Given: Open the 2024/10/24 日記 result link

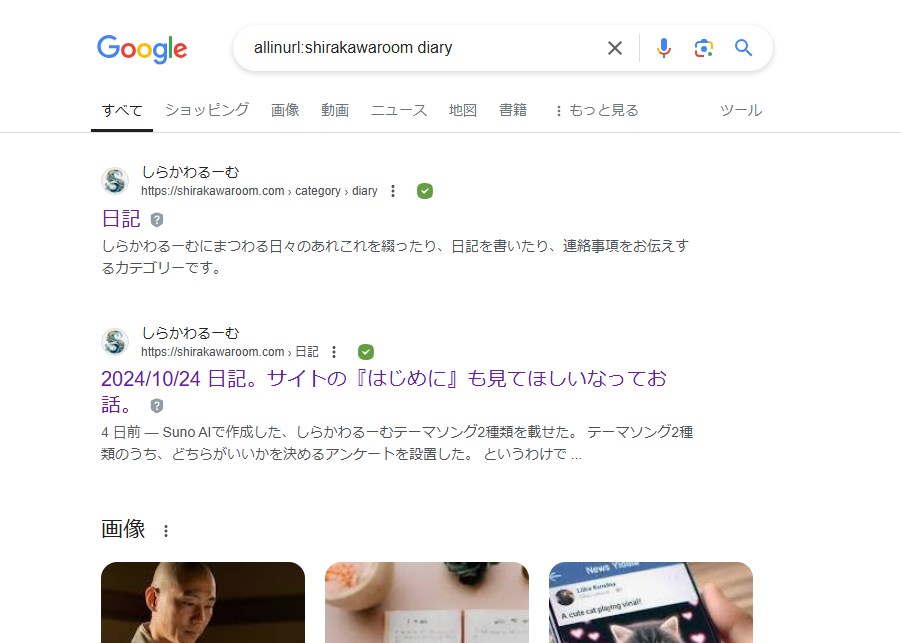Looking at the screenshot, I should click(384, 391).
